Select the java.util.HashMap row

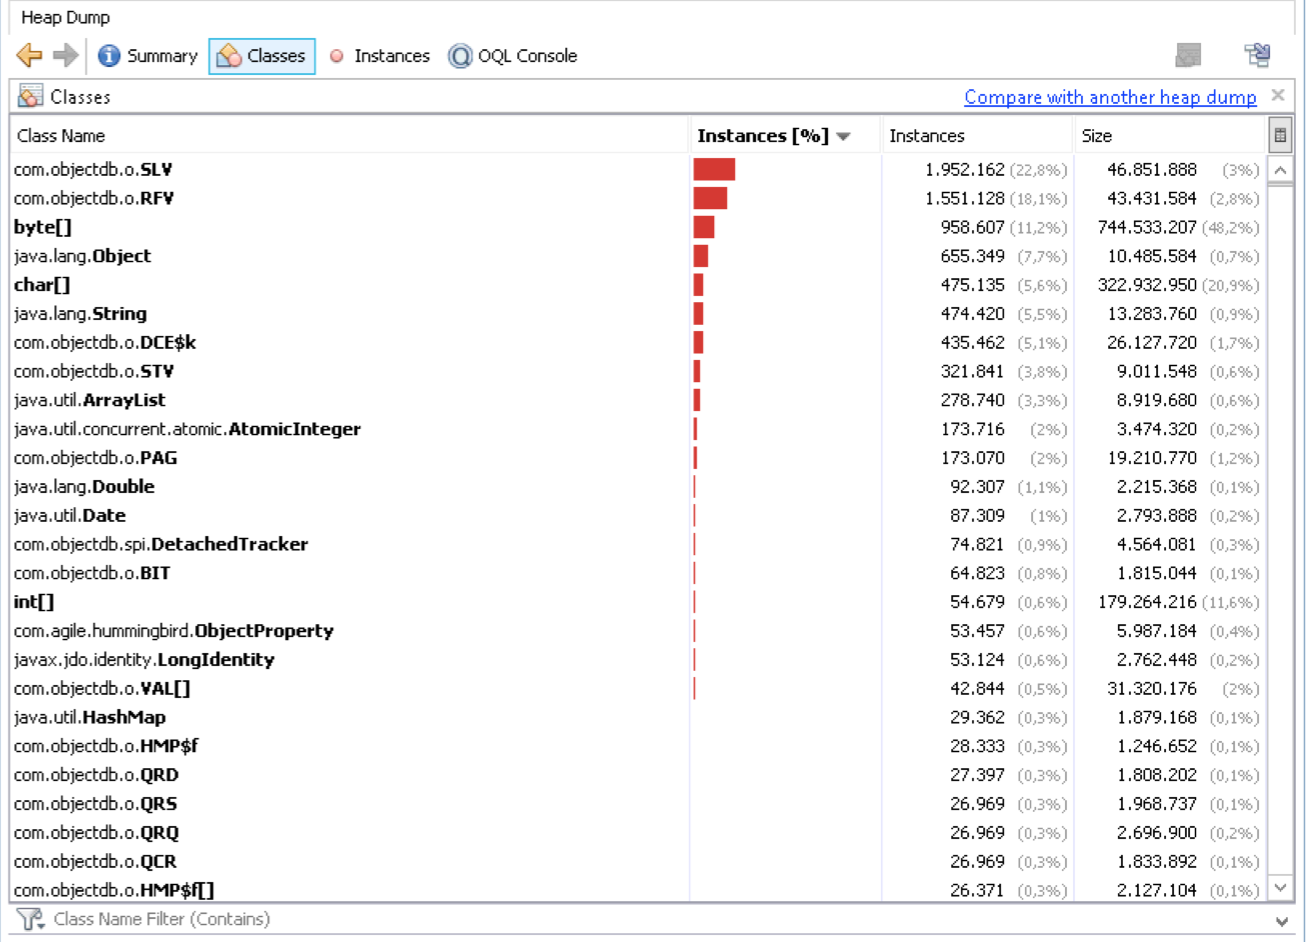coord(639,717)
